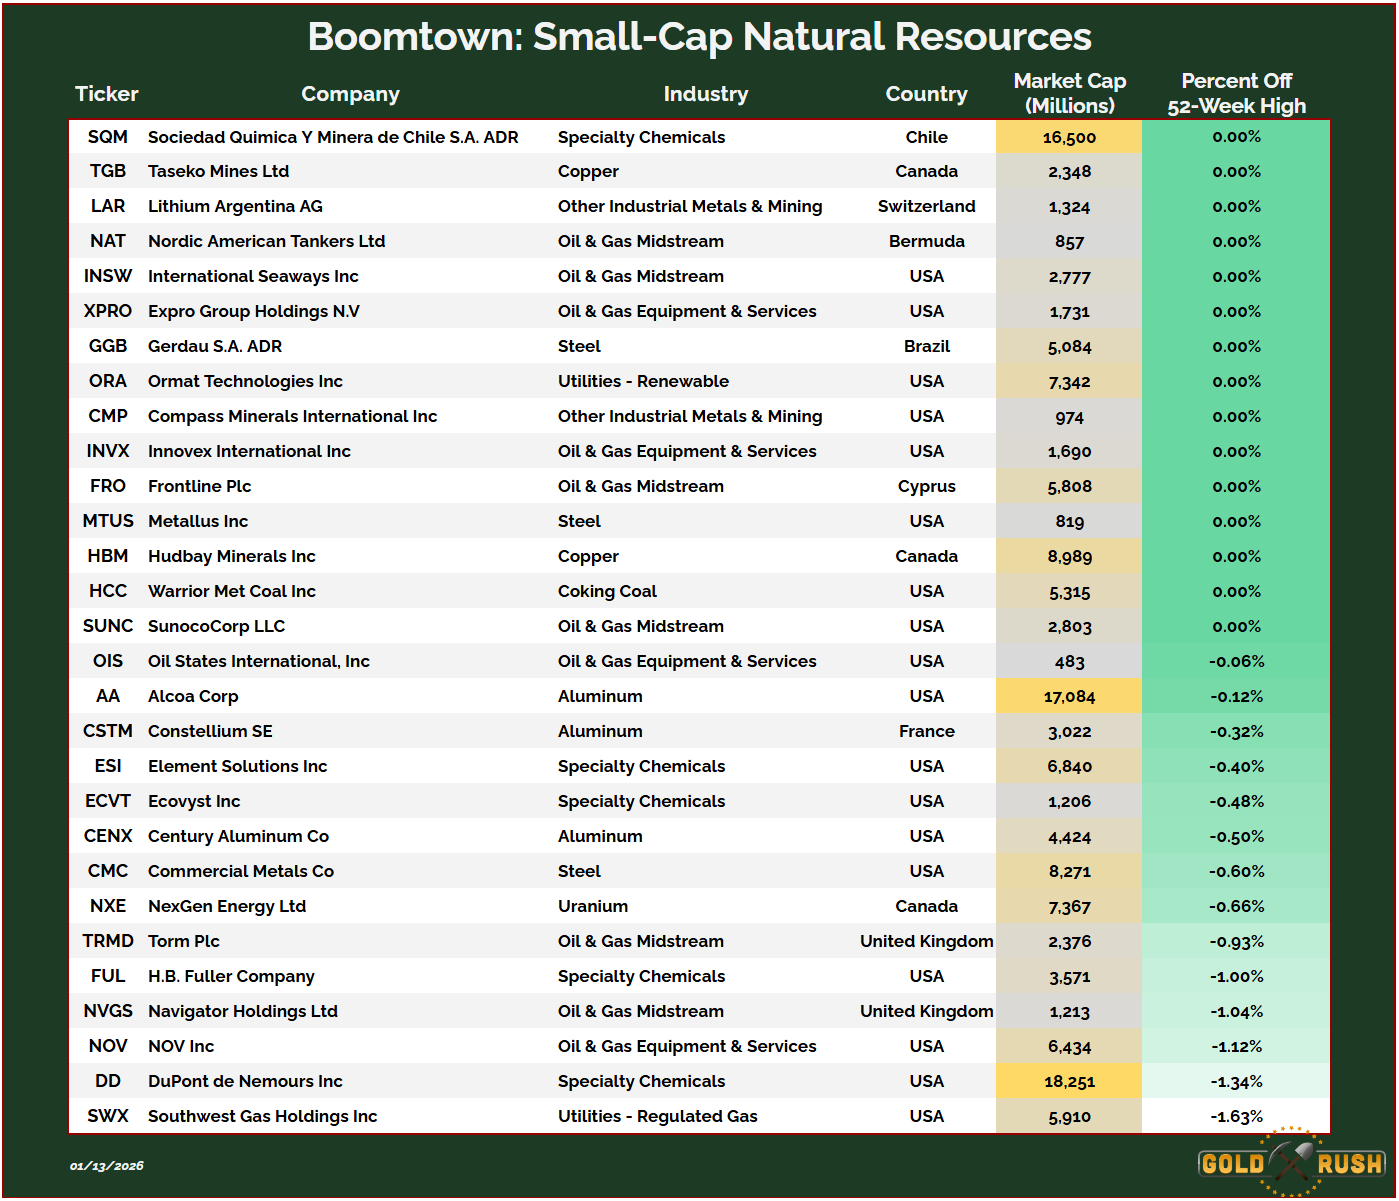1399x1201 pixels.
Task: Select the Cyprus country cell for Frontline
Action: tap(926, 486)
